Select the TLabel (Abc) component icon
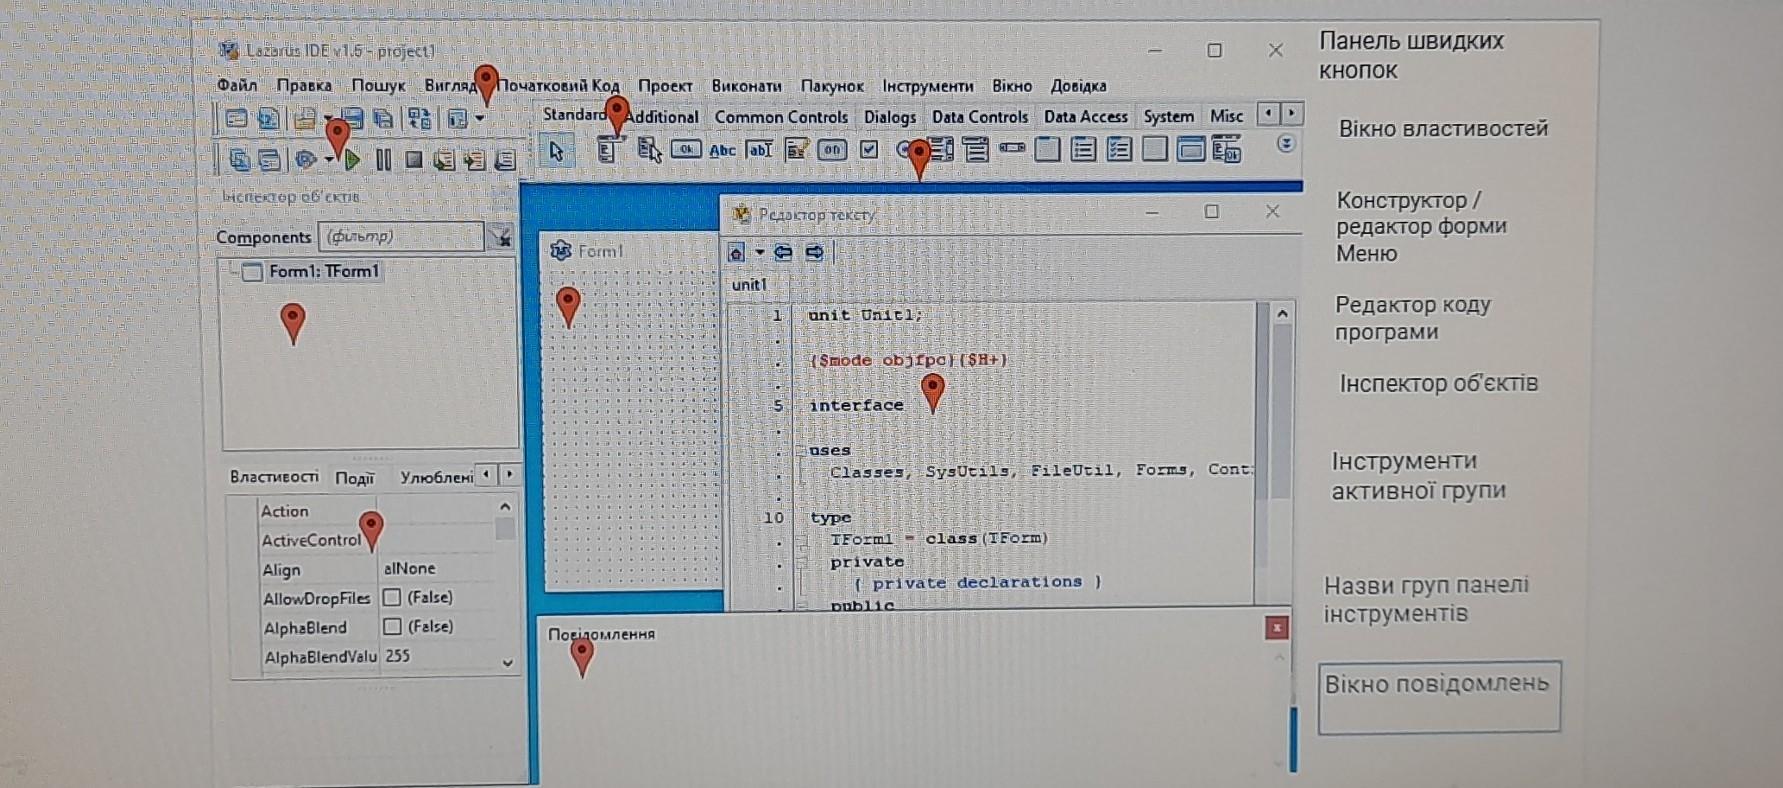 click(723, 150)
